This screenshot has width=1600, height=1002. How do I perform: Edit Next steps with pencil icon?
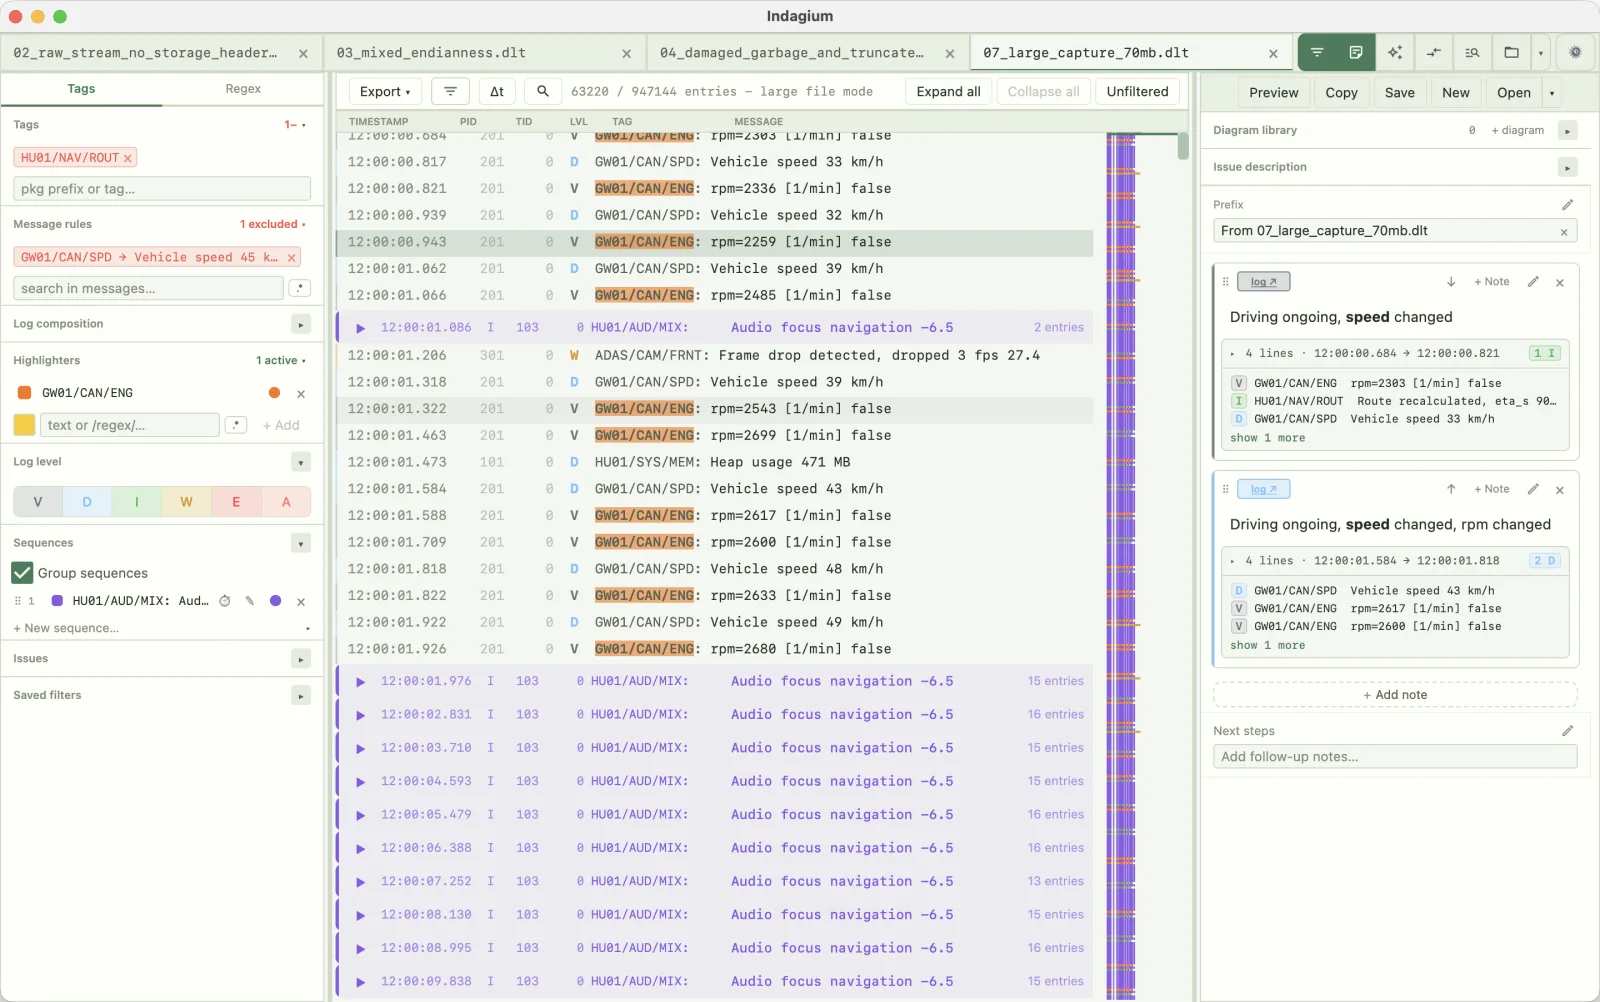pos(1567,731)
